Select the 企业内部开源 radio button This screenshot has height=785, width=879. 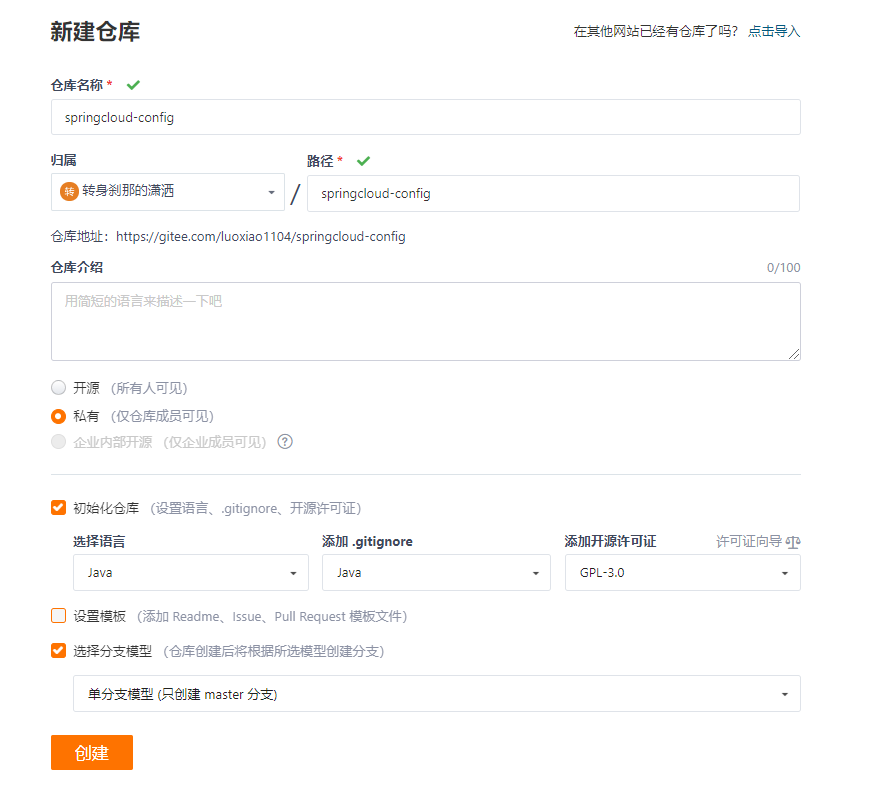(58, 442)
